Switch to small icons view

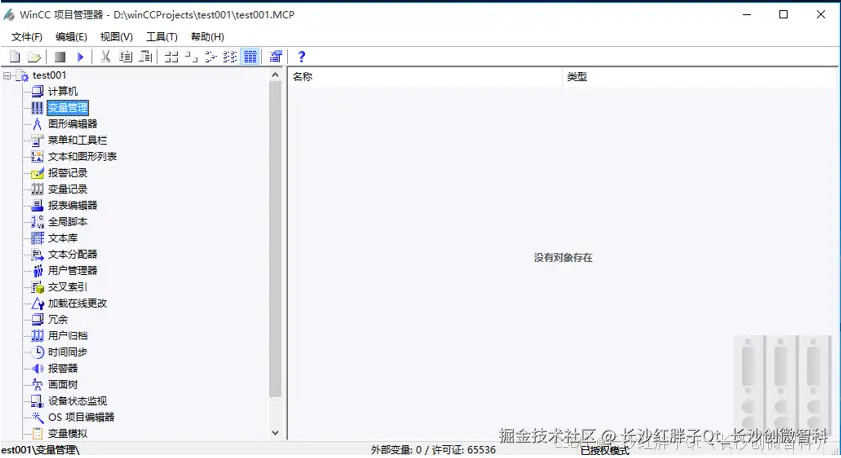[x=191, y=56]
